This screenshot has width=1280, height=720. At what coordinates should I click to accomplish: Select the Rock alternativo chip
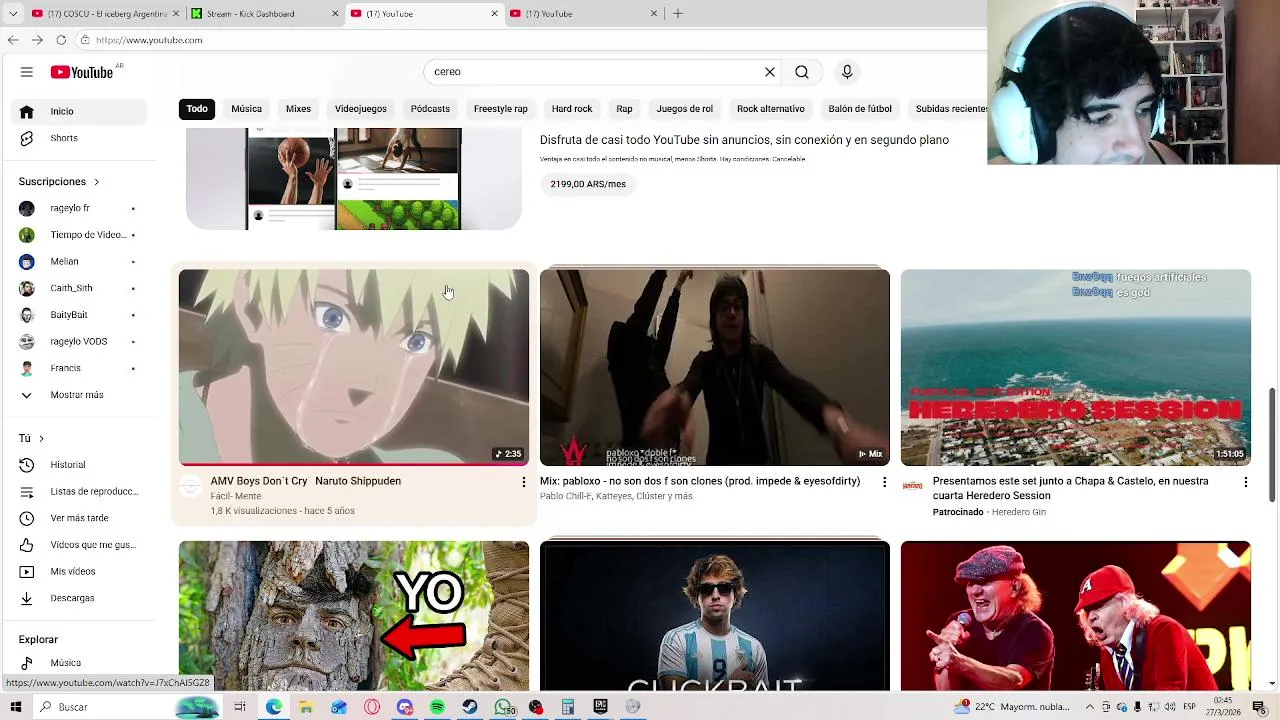click(x=770, y=109)
